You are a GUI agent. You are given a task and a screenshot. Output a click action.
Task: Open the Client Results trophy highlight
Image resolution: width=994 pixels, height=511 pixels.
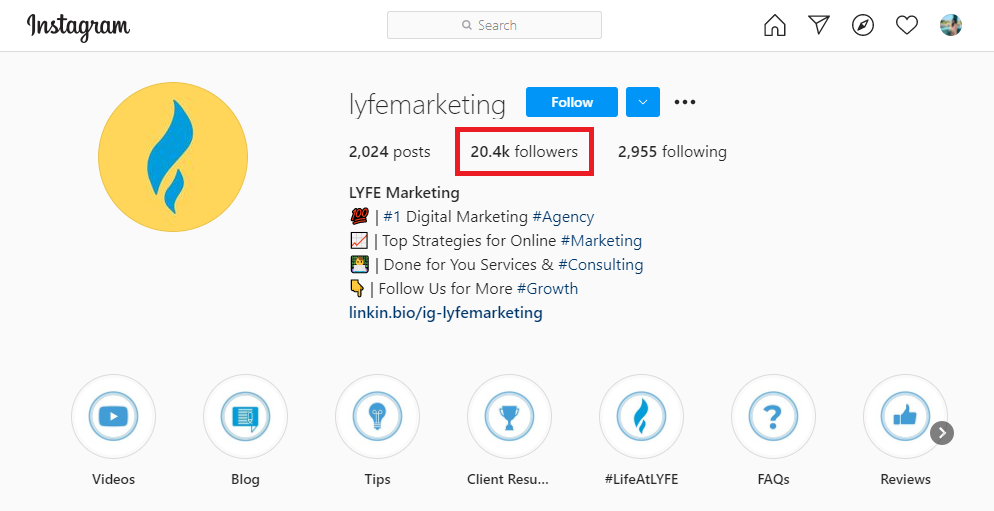click(509, 416)
